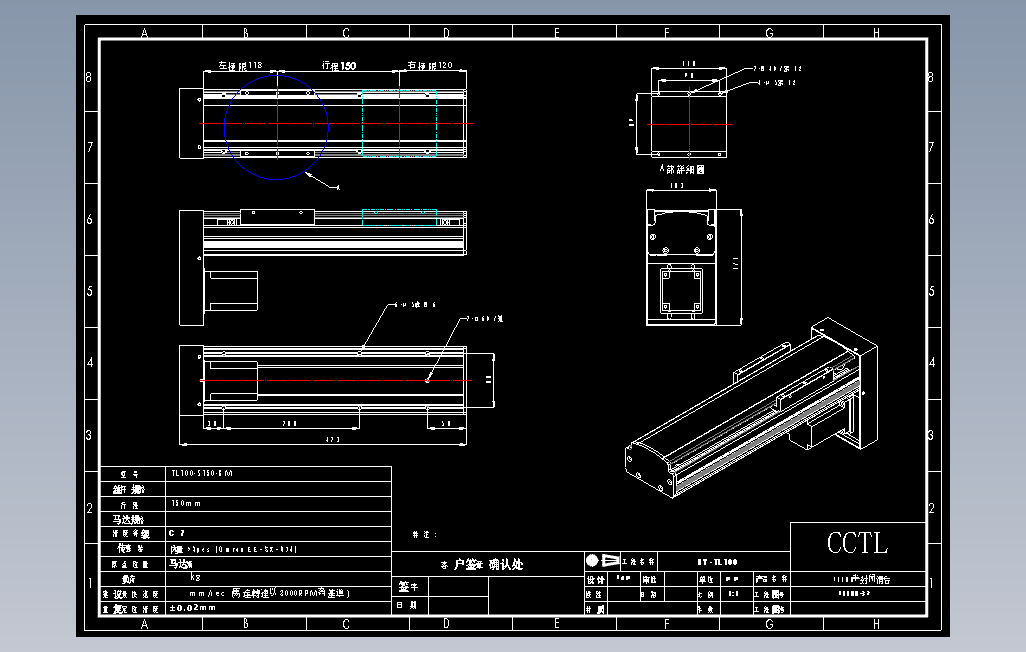Select zone number 6 on the right border
This screenshot has width=1026, height=652.
click(931, 219)
